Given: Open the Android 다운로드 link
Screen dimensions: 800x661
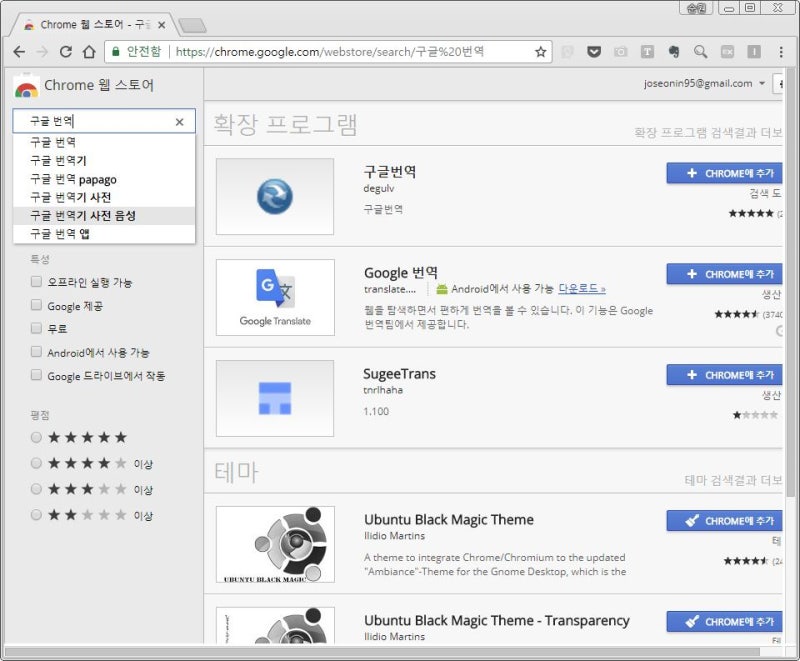Looking at the screenshot, I should pyautogui.click(x=582, y=289).
